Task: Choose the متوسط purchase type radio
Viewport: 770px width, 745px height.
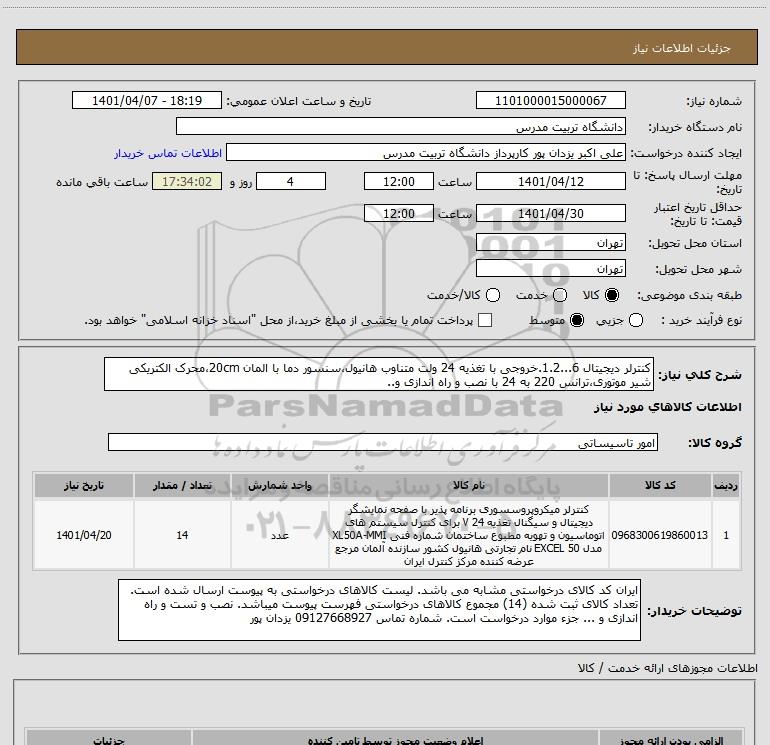Action: pyautogui.click(x=577, y=320)
